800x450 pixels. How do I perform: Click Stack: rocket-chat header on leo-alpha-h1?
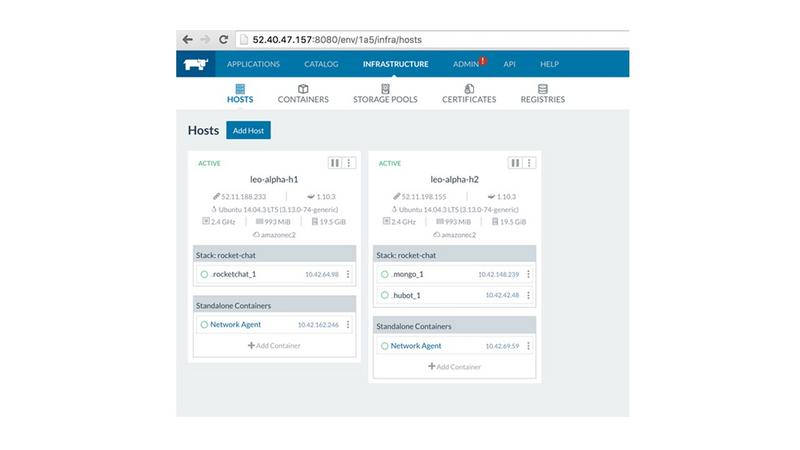tap(274, 255)
